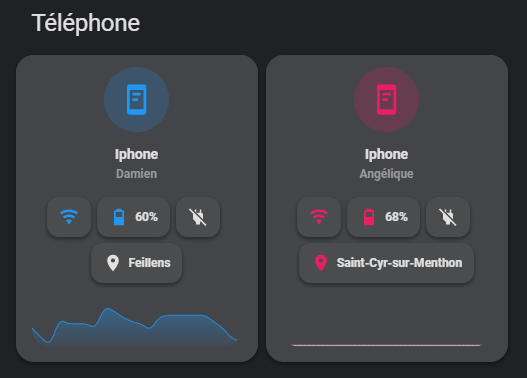Click Damien's unplugged charger icon chip

point(198,217)
